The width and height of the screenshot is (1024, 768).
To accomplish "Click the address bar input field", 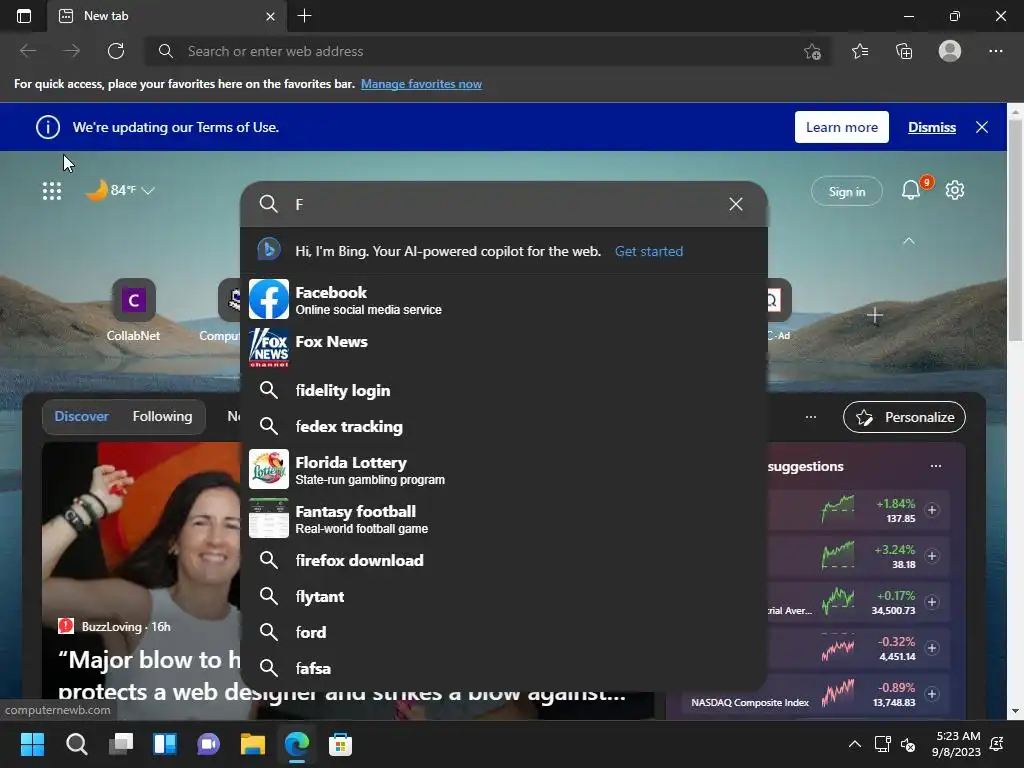I will (x=487, y=51).
